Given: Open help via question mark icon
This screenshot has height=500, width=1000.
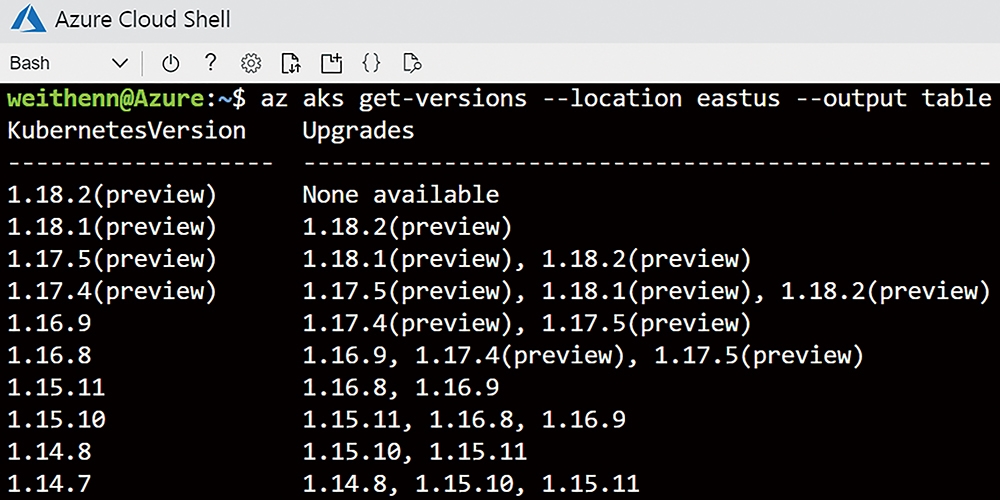Looking at the screenshot, I should pos(210,62).
